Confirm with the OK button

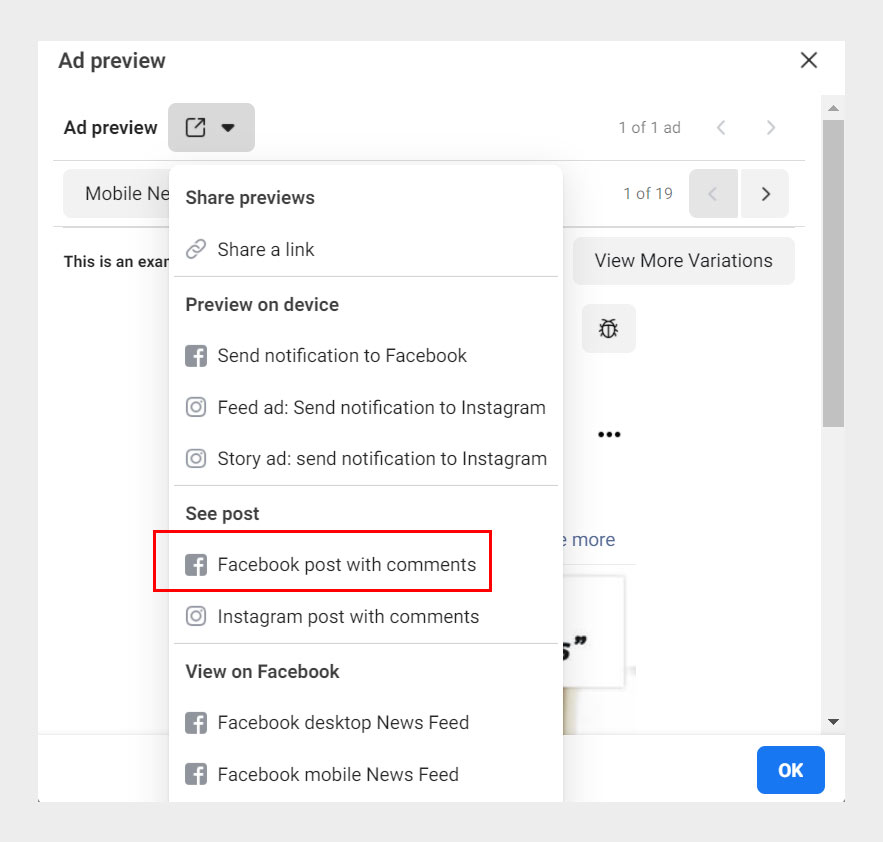point(791,770)
